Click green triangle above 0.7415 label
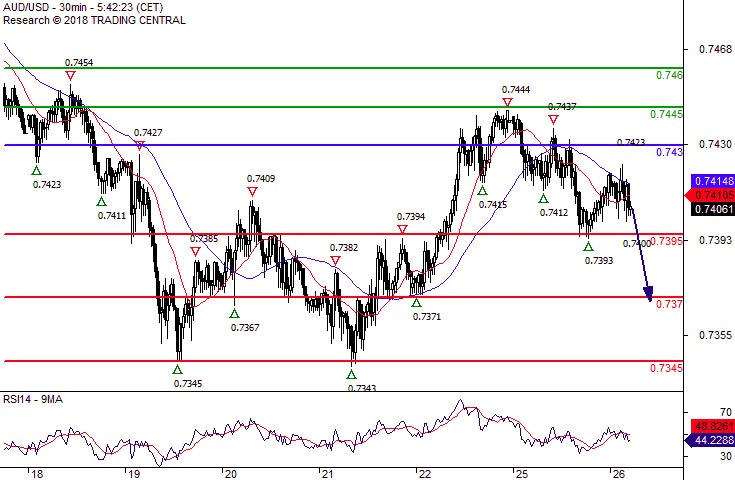 [x=482, y=190]
